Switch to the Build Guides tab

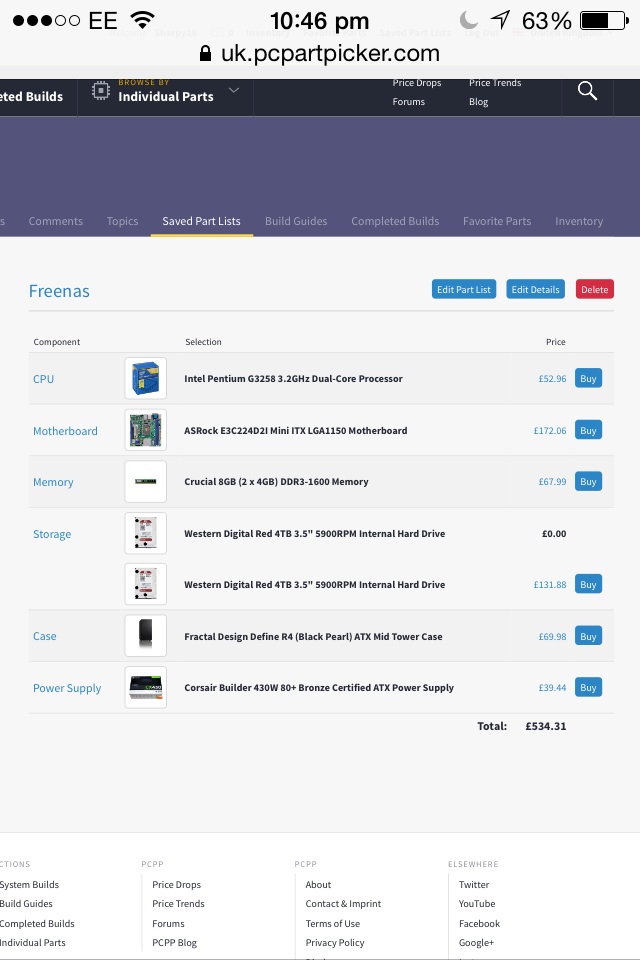[296, 221]
